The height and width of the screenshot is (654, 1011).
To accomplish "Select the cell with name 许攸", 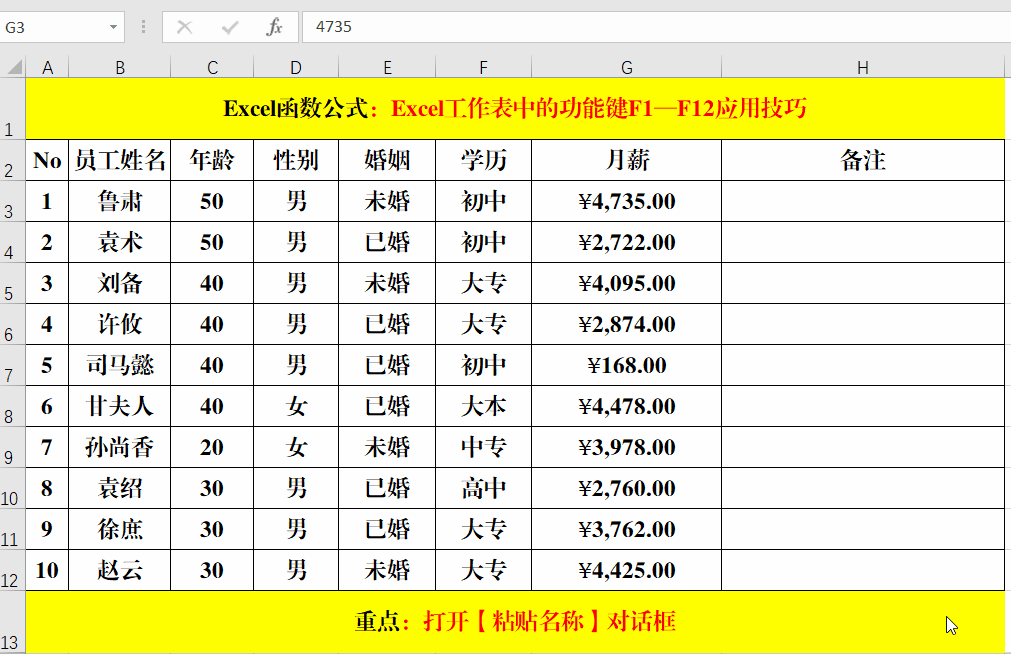I will pyautogui.click(x=120, y=324).
